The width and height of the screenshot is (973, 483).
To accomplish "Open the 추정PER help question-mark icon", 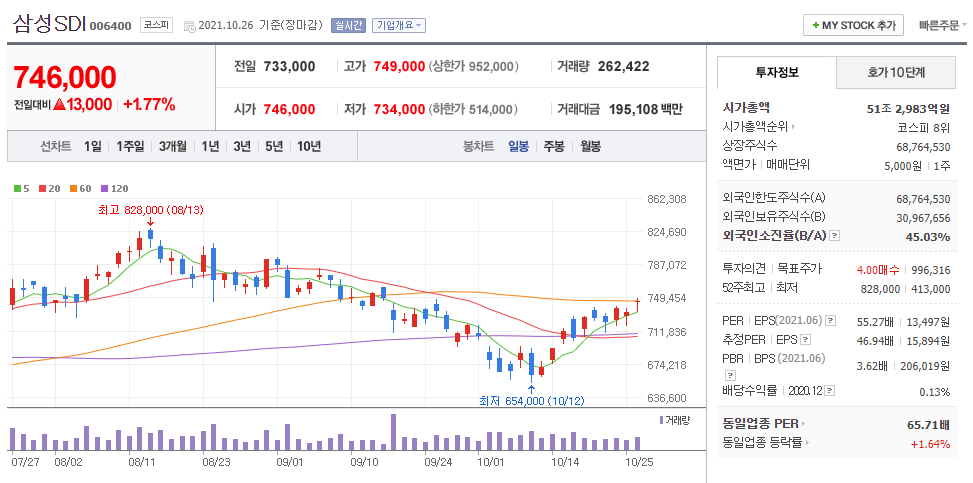I will (x=805, y=340).
